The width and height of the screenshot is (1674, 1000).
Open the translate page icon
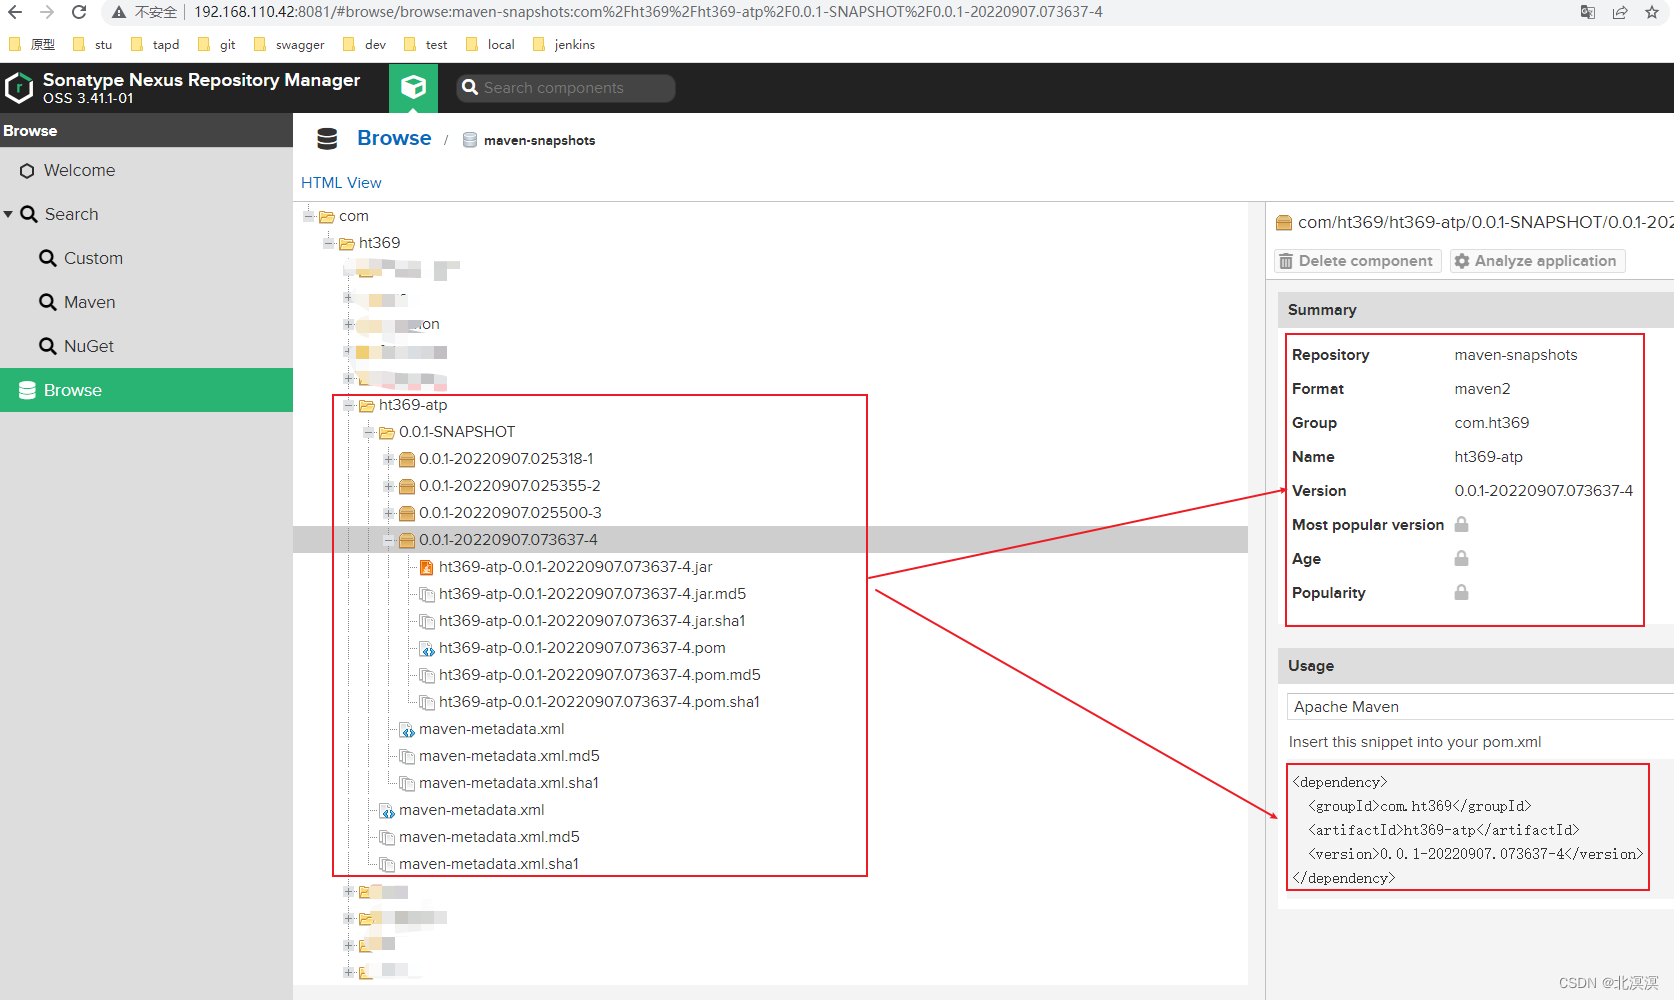point(1588,12)
